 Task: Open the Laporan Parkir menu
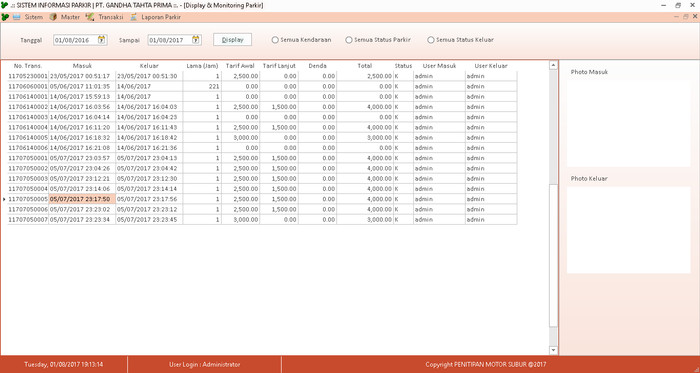click(161, 17)
